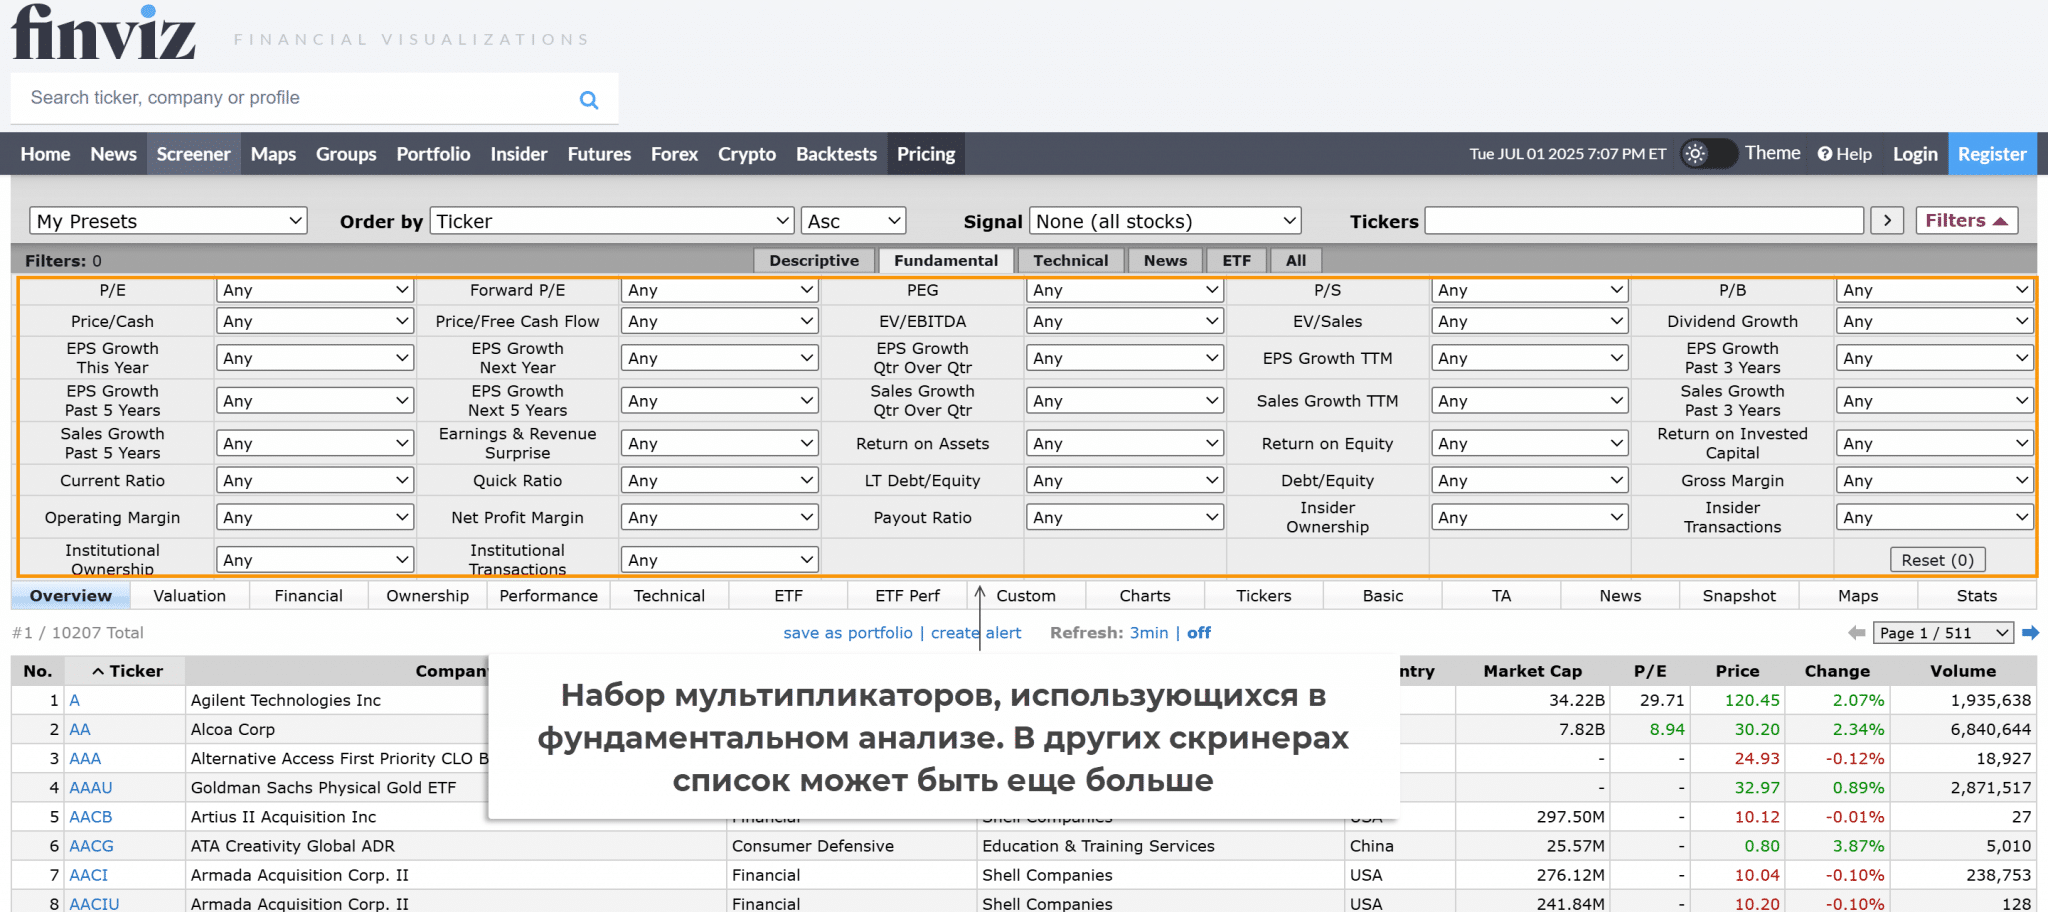Click the Tickers go arrow button

point(1887,221)
